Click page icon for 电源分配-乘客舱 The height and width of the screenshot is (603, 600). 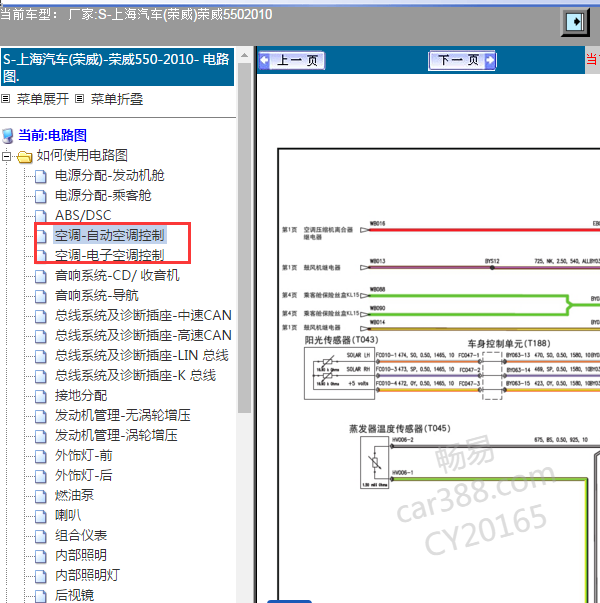tap(41, 197)
